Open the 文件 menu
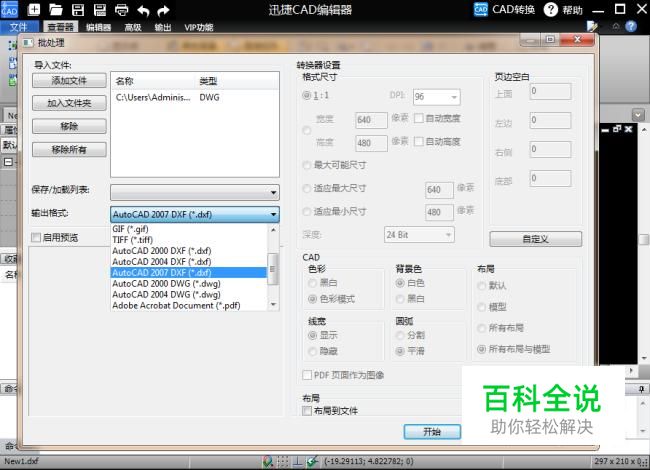This screenshot has height=470, width=650. point(19,27)
